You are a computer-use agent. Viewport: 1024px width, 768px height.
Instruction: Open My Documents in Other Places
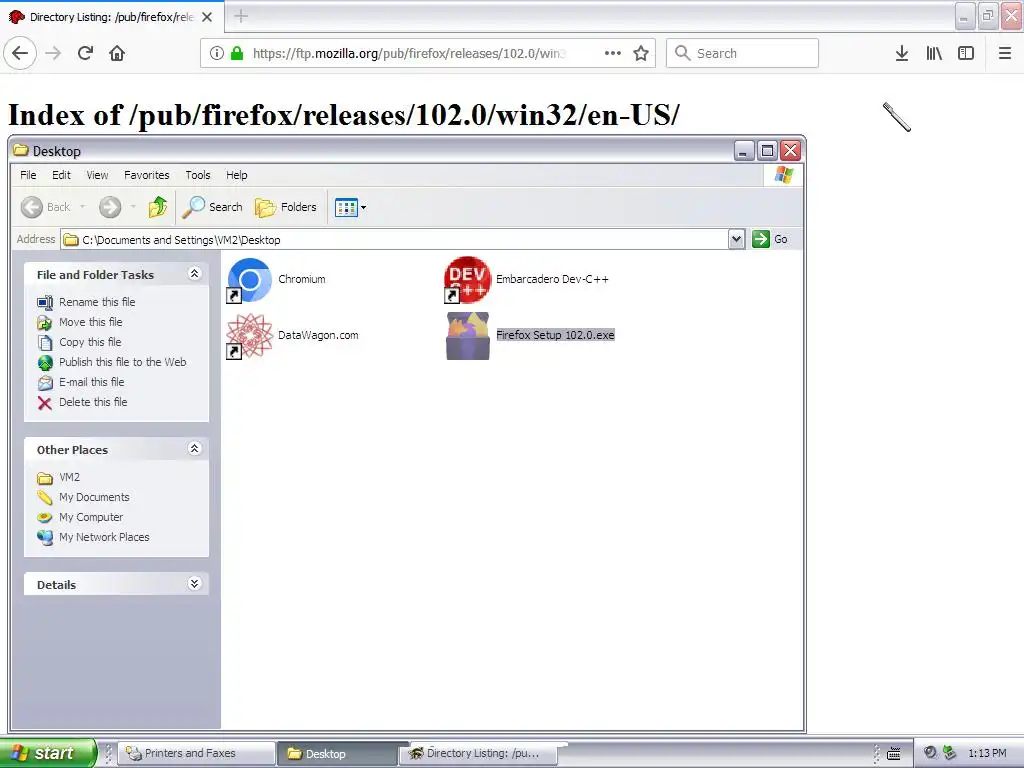coord(94,497)
